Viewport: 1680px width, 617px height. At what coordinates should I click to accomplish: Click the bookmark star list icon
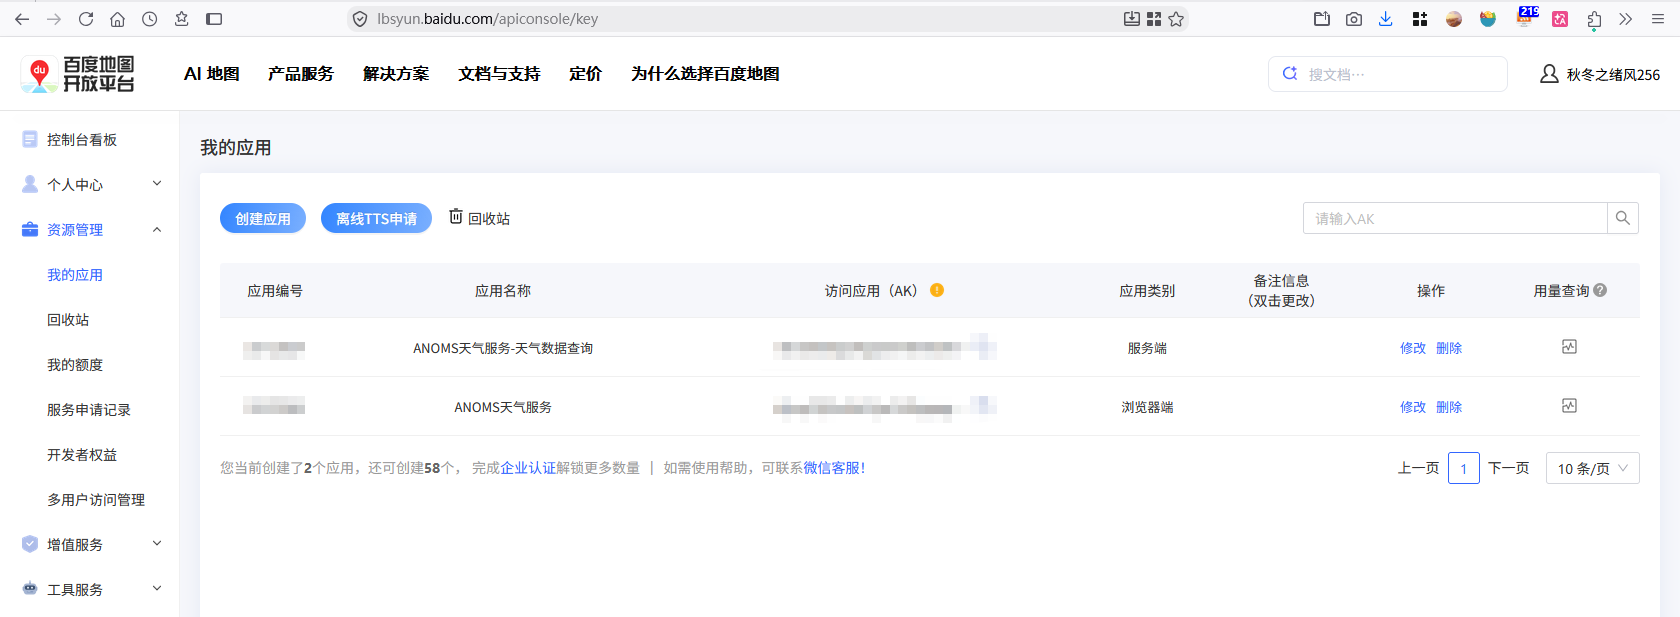coord(182,19)
